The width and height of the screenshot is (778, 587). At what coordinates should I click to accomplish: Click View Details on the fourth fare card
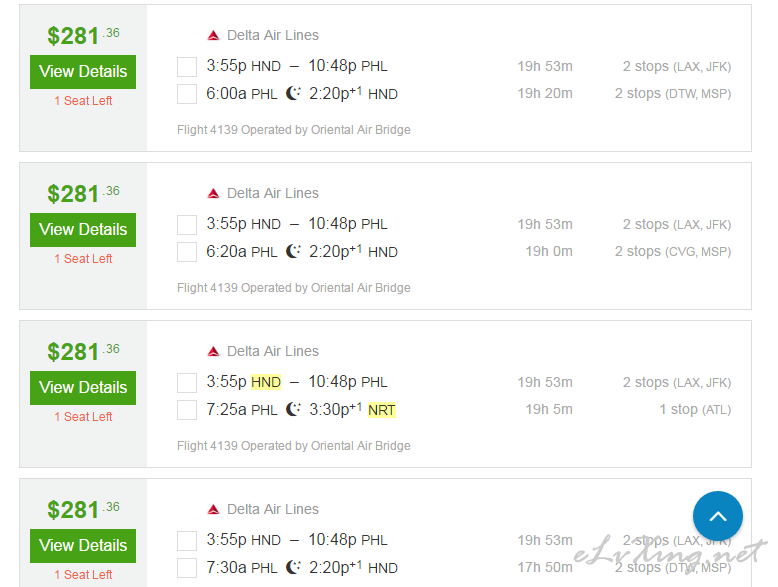tap(83, 546)
